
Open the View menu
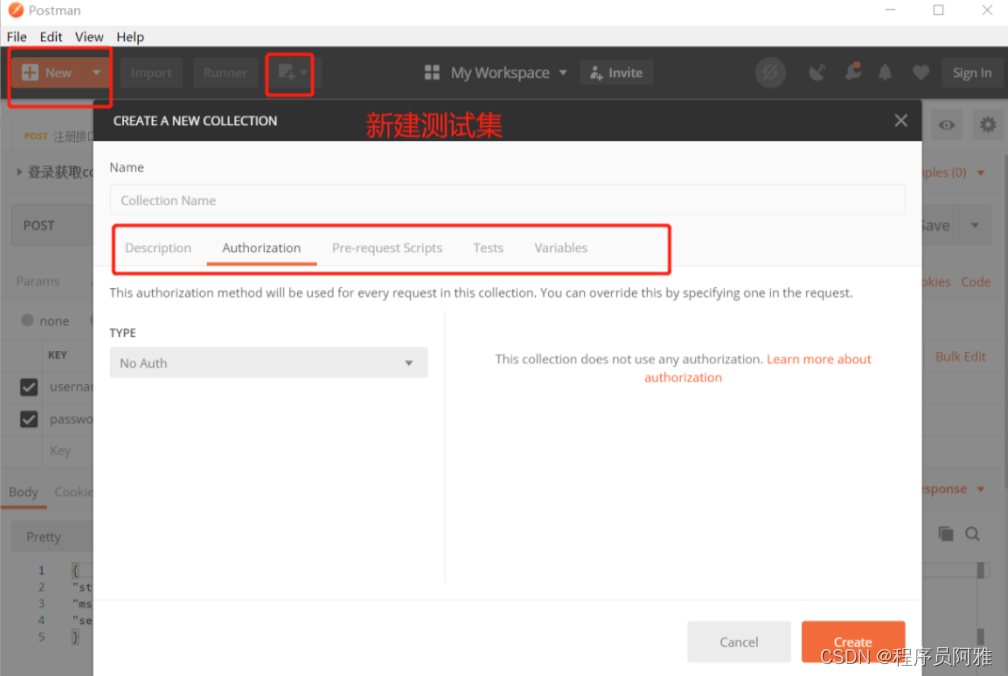click(89, 37)
